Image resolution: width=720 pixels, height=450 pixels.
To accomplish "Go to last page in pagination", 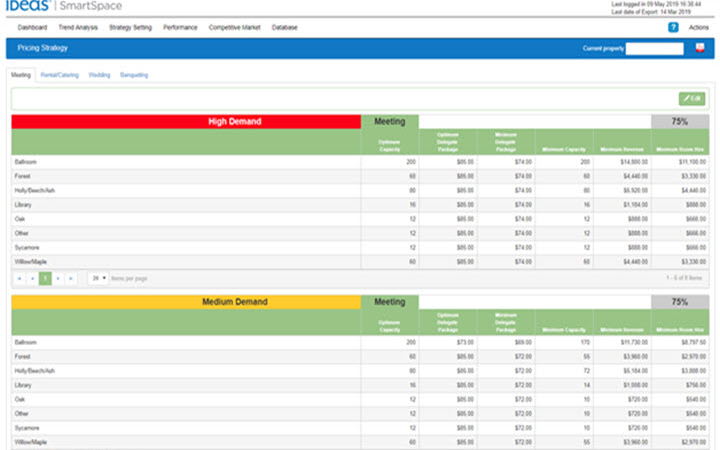I will click(x=71, y=278).
